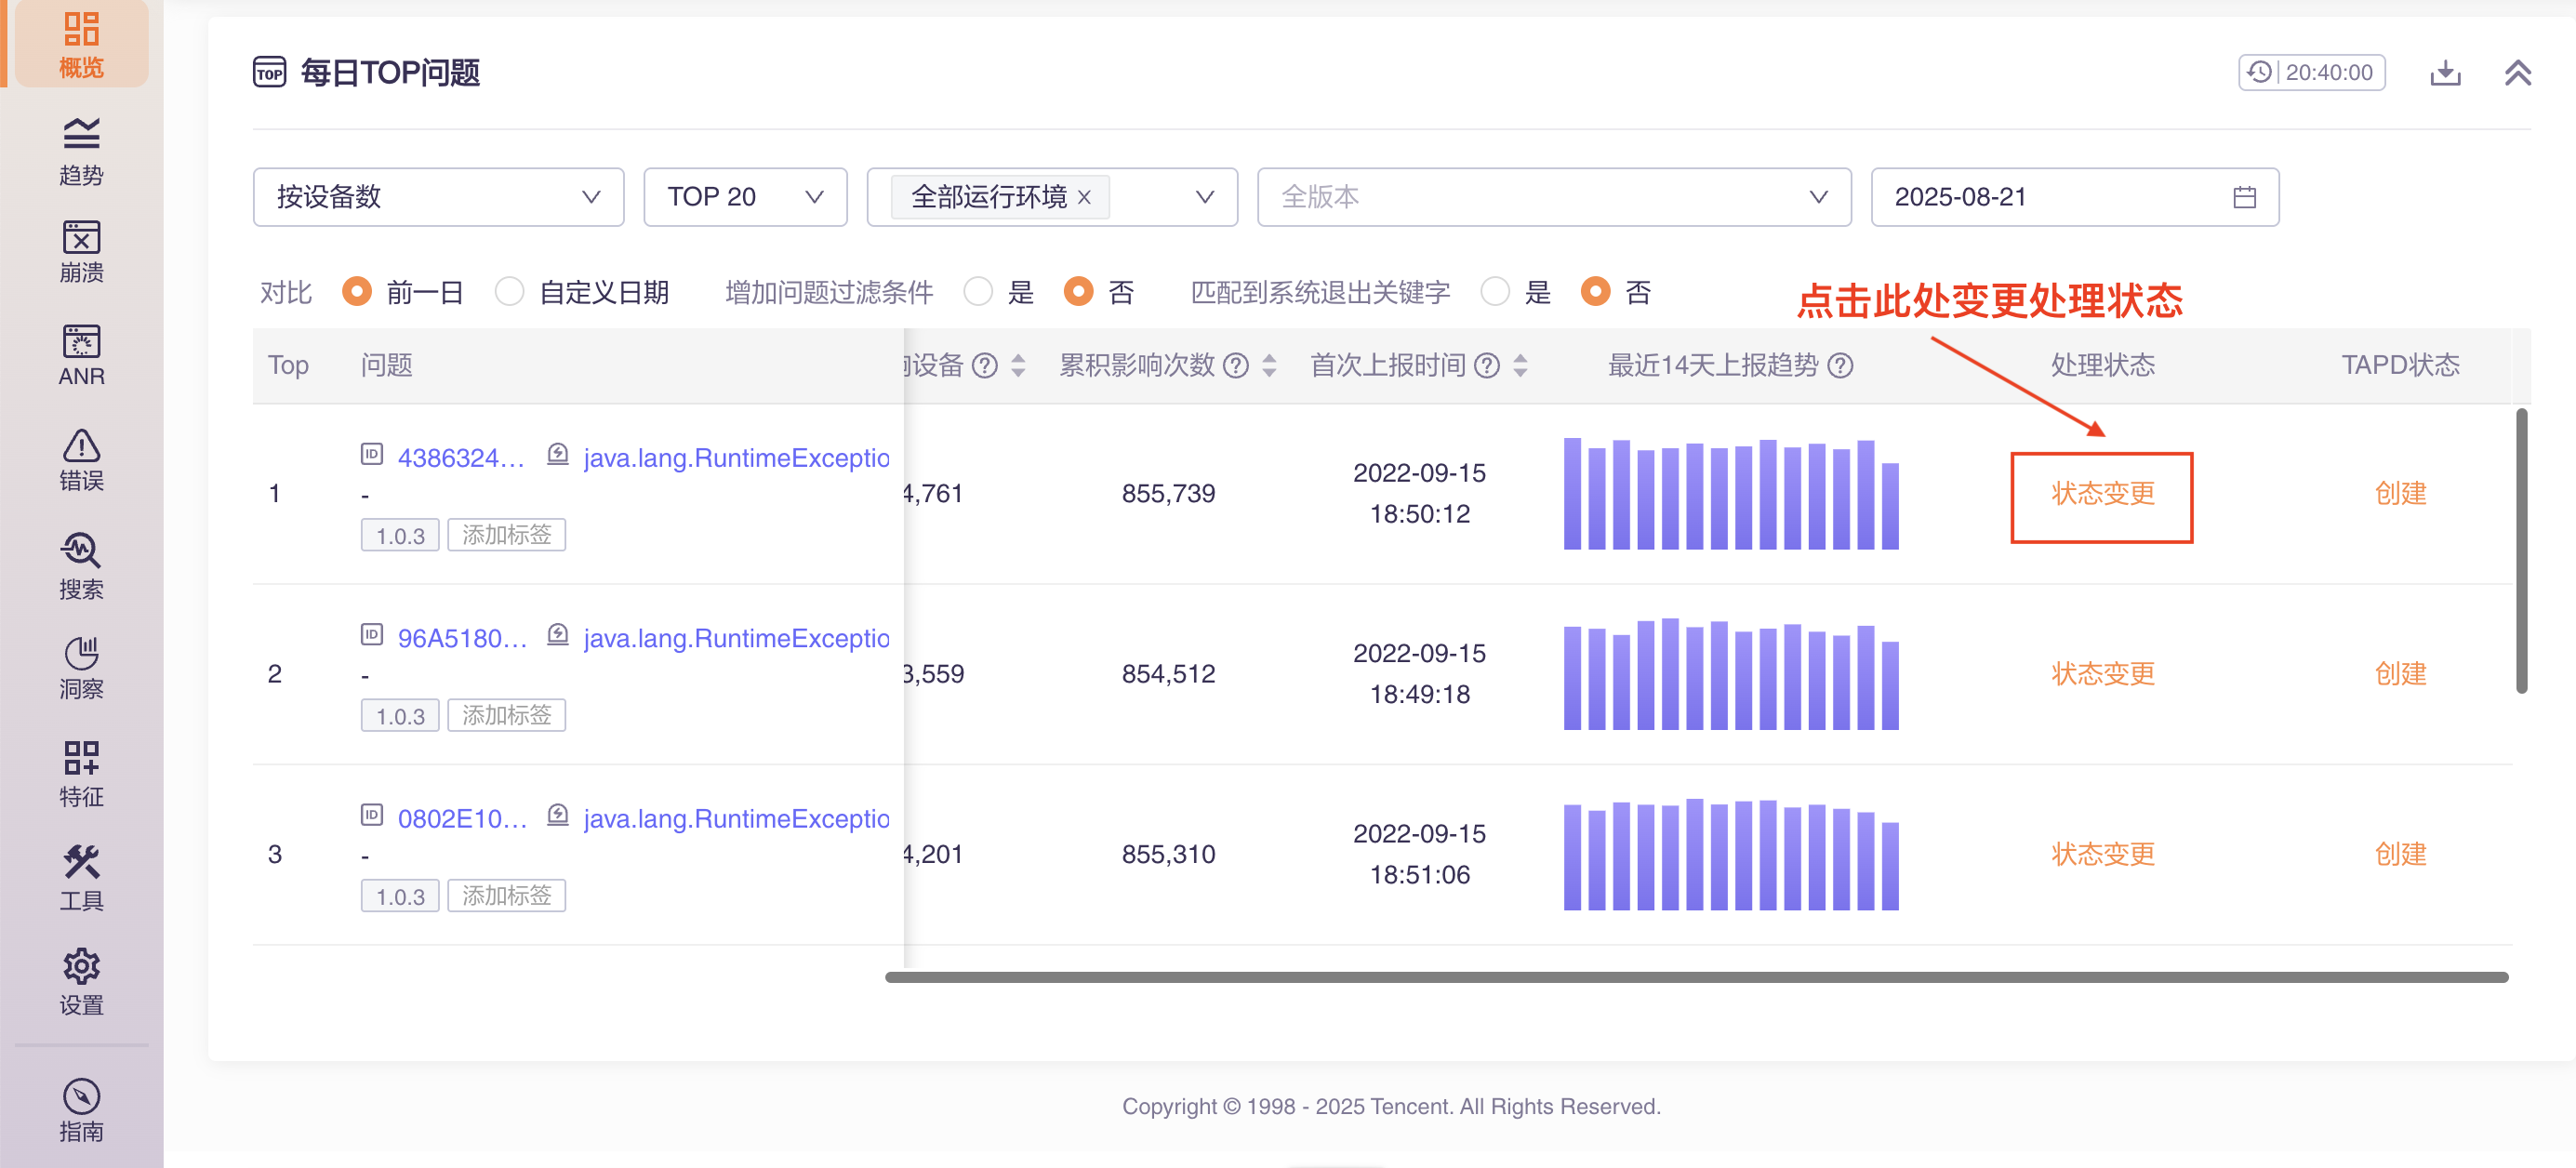Click the table horizontal scrollbar
Image resolution: width=2576 pixels, height=1168 pixels.
click(1696, 977)
